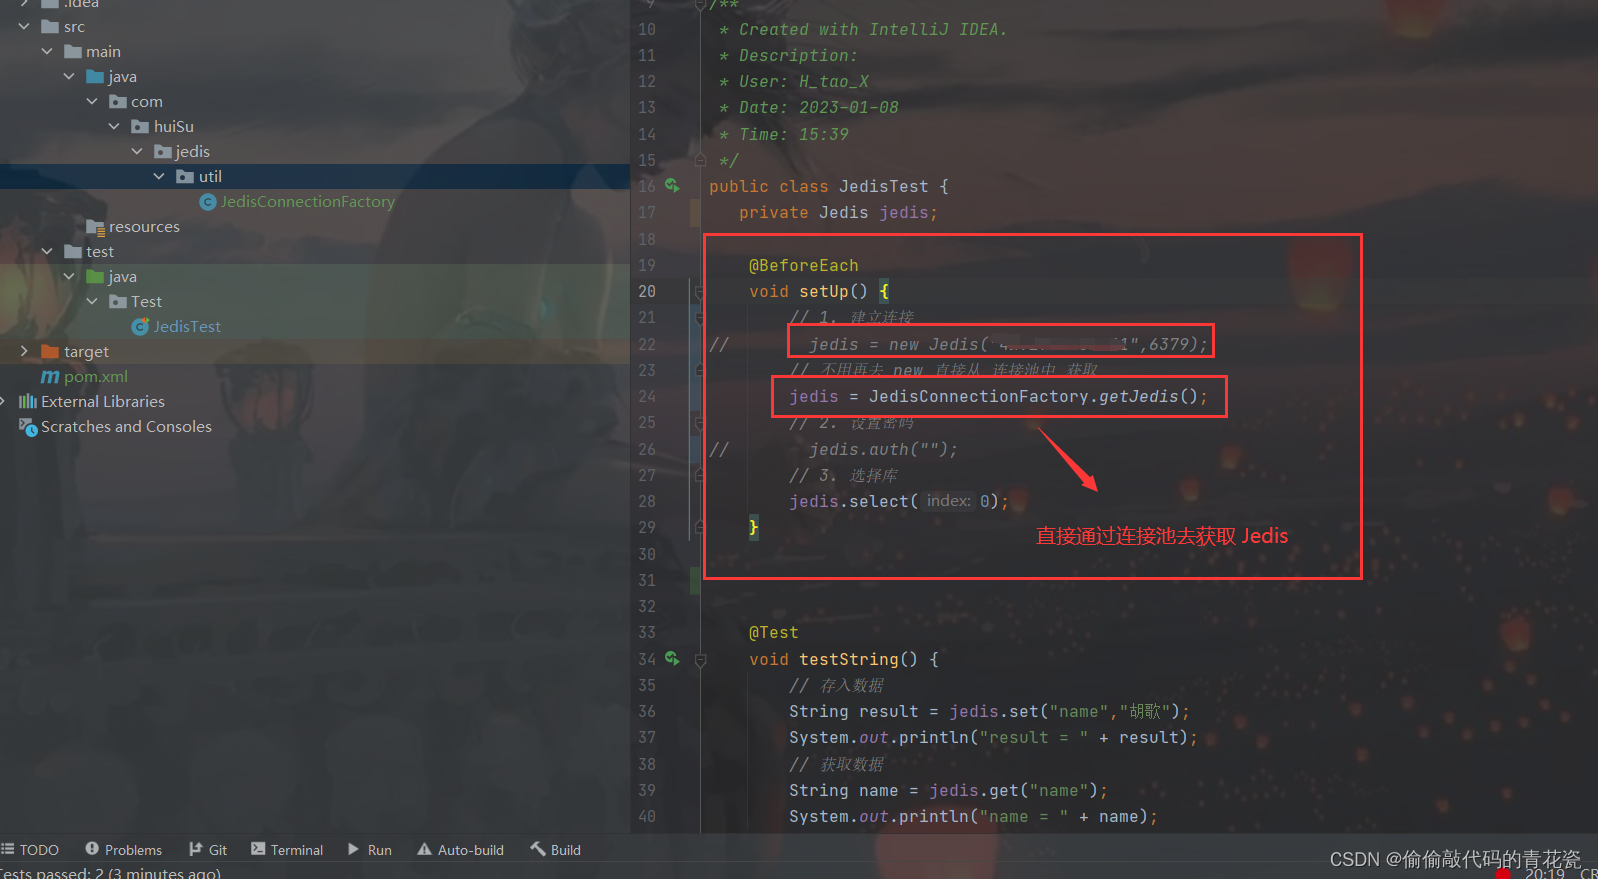Screen dimensions: 1598x879
Task: Click the resources folder icon
Action: click(95, 227)
